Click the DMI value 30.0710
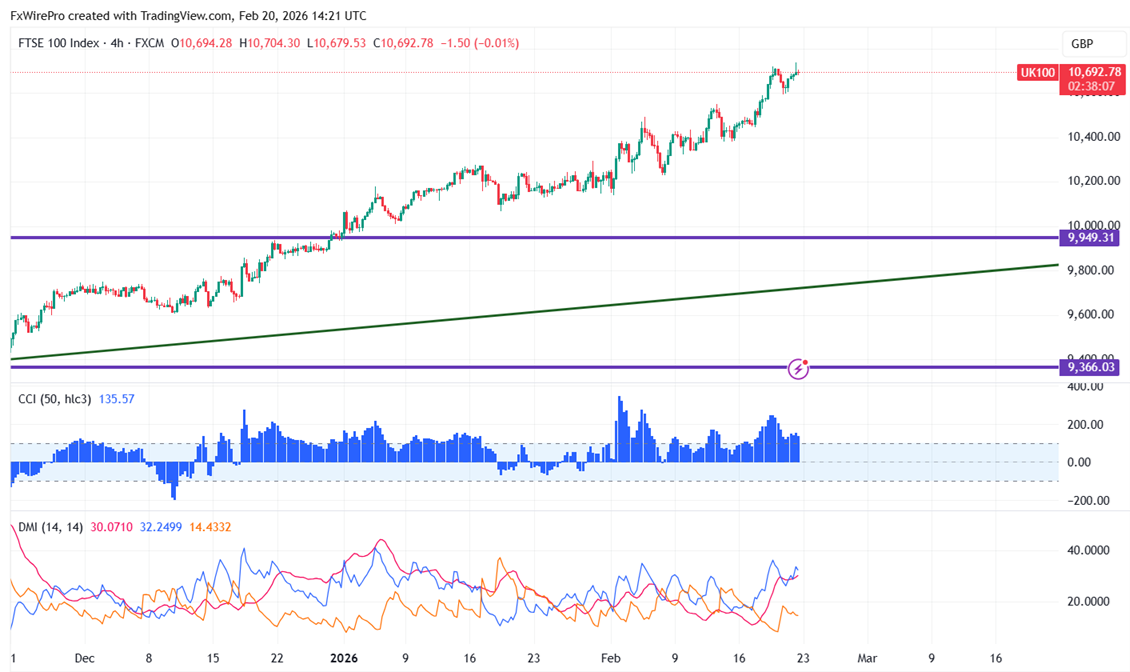 [112, 527]
